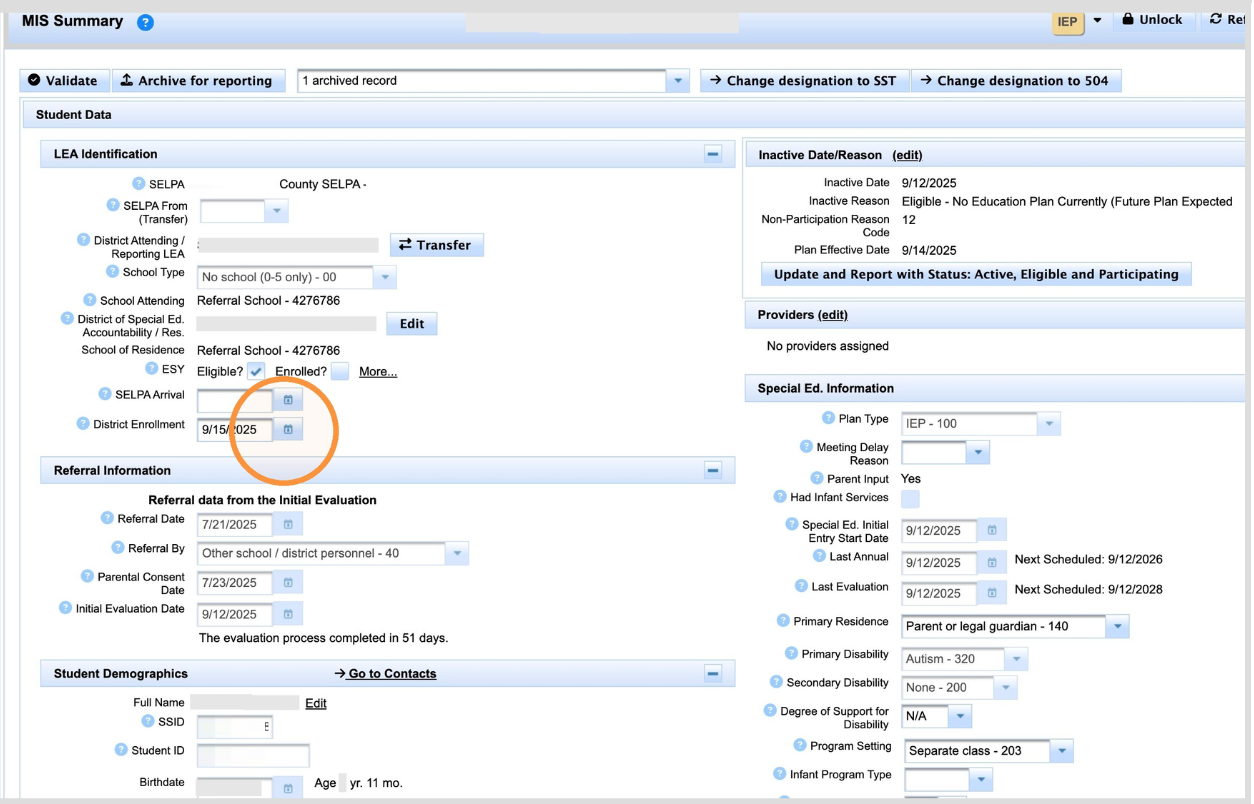Open the Parental Consent Date calendar picker
1254x804 pixels.
[x=288, y=582]
